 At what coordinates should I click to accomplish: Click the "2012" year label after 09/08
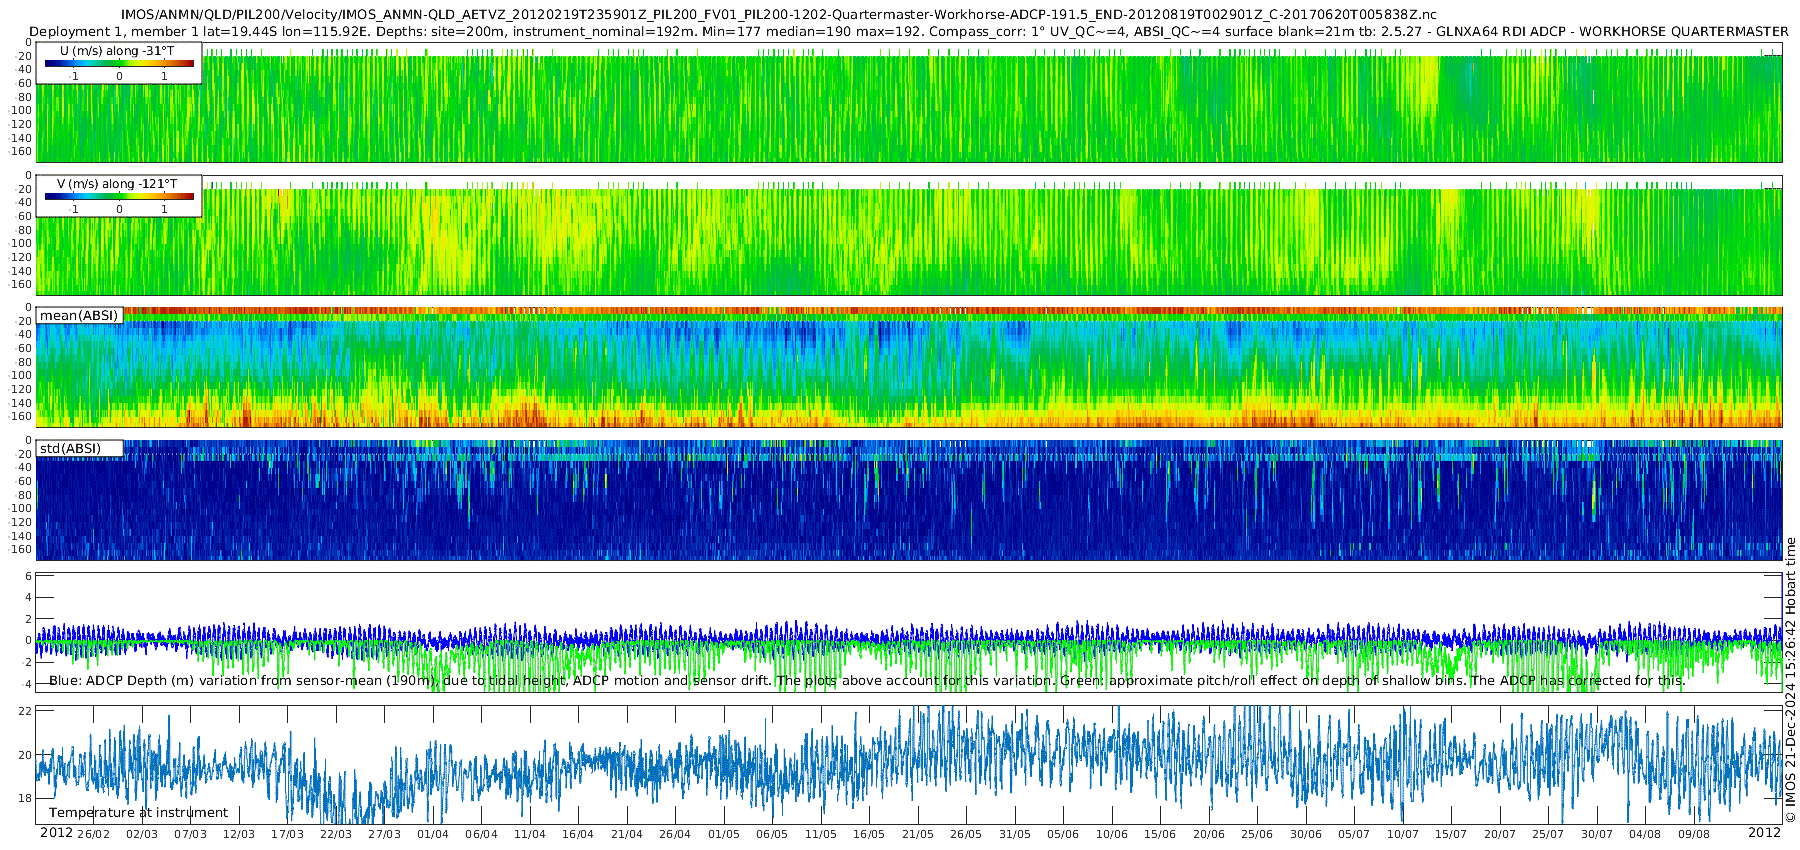coord(1764,834)
